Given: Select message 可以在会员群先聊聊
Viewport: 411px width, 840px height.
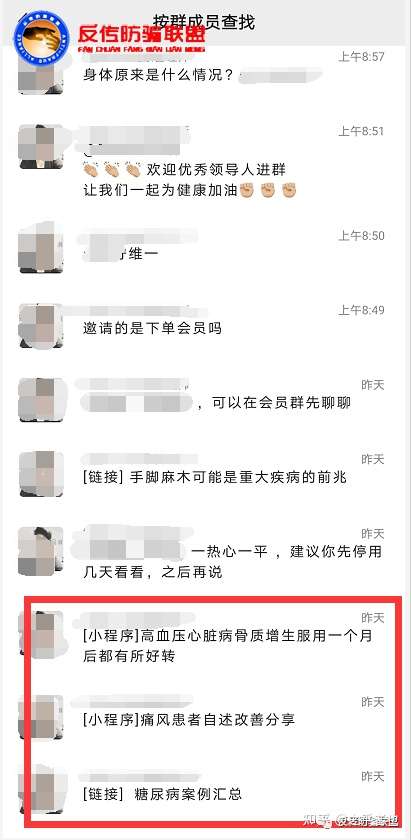Looking at the screenshot, I should (x=282, y=403).
